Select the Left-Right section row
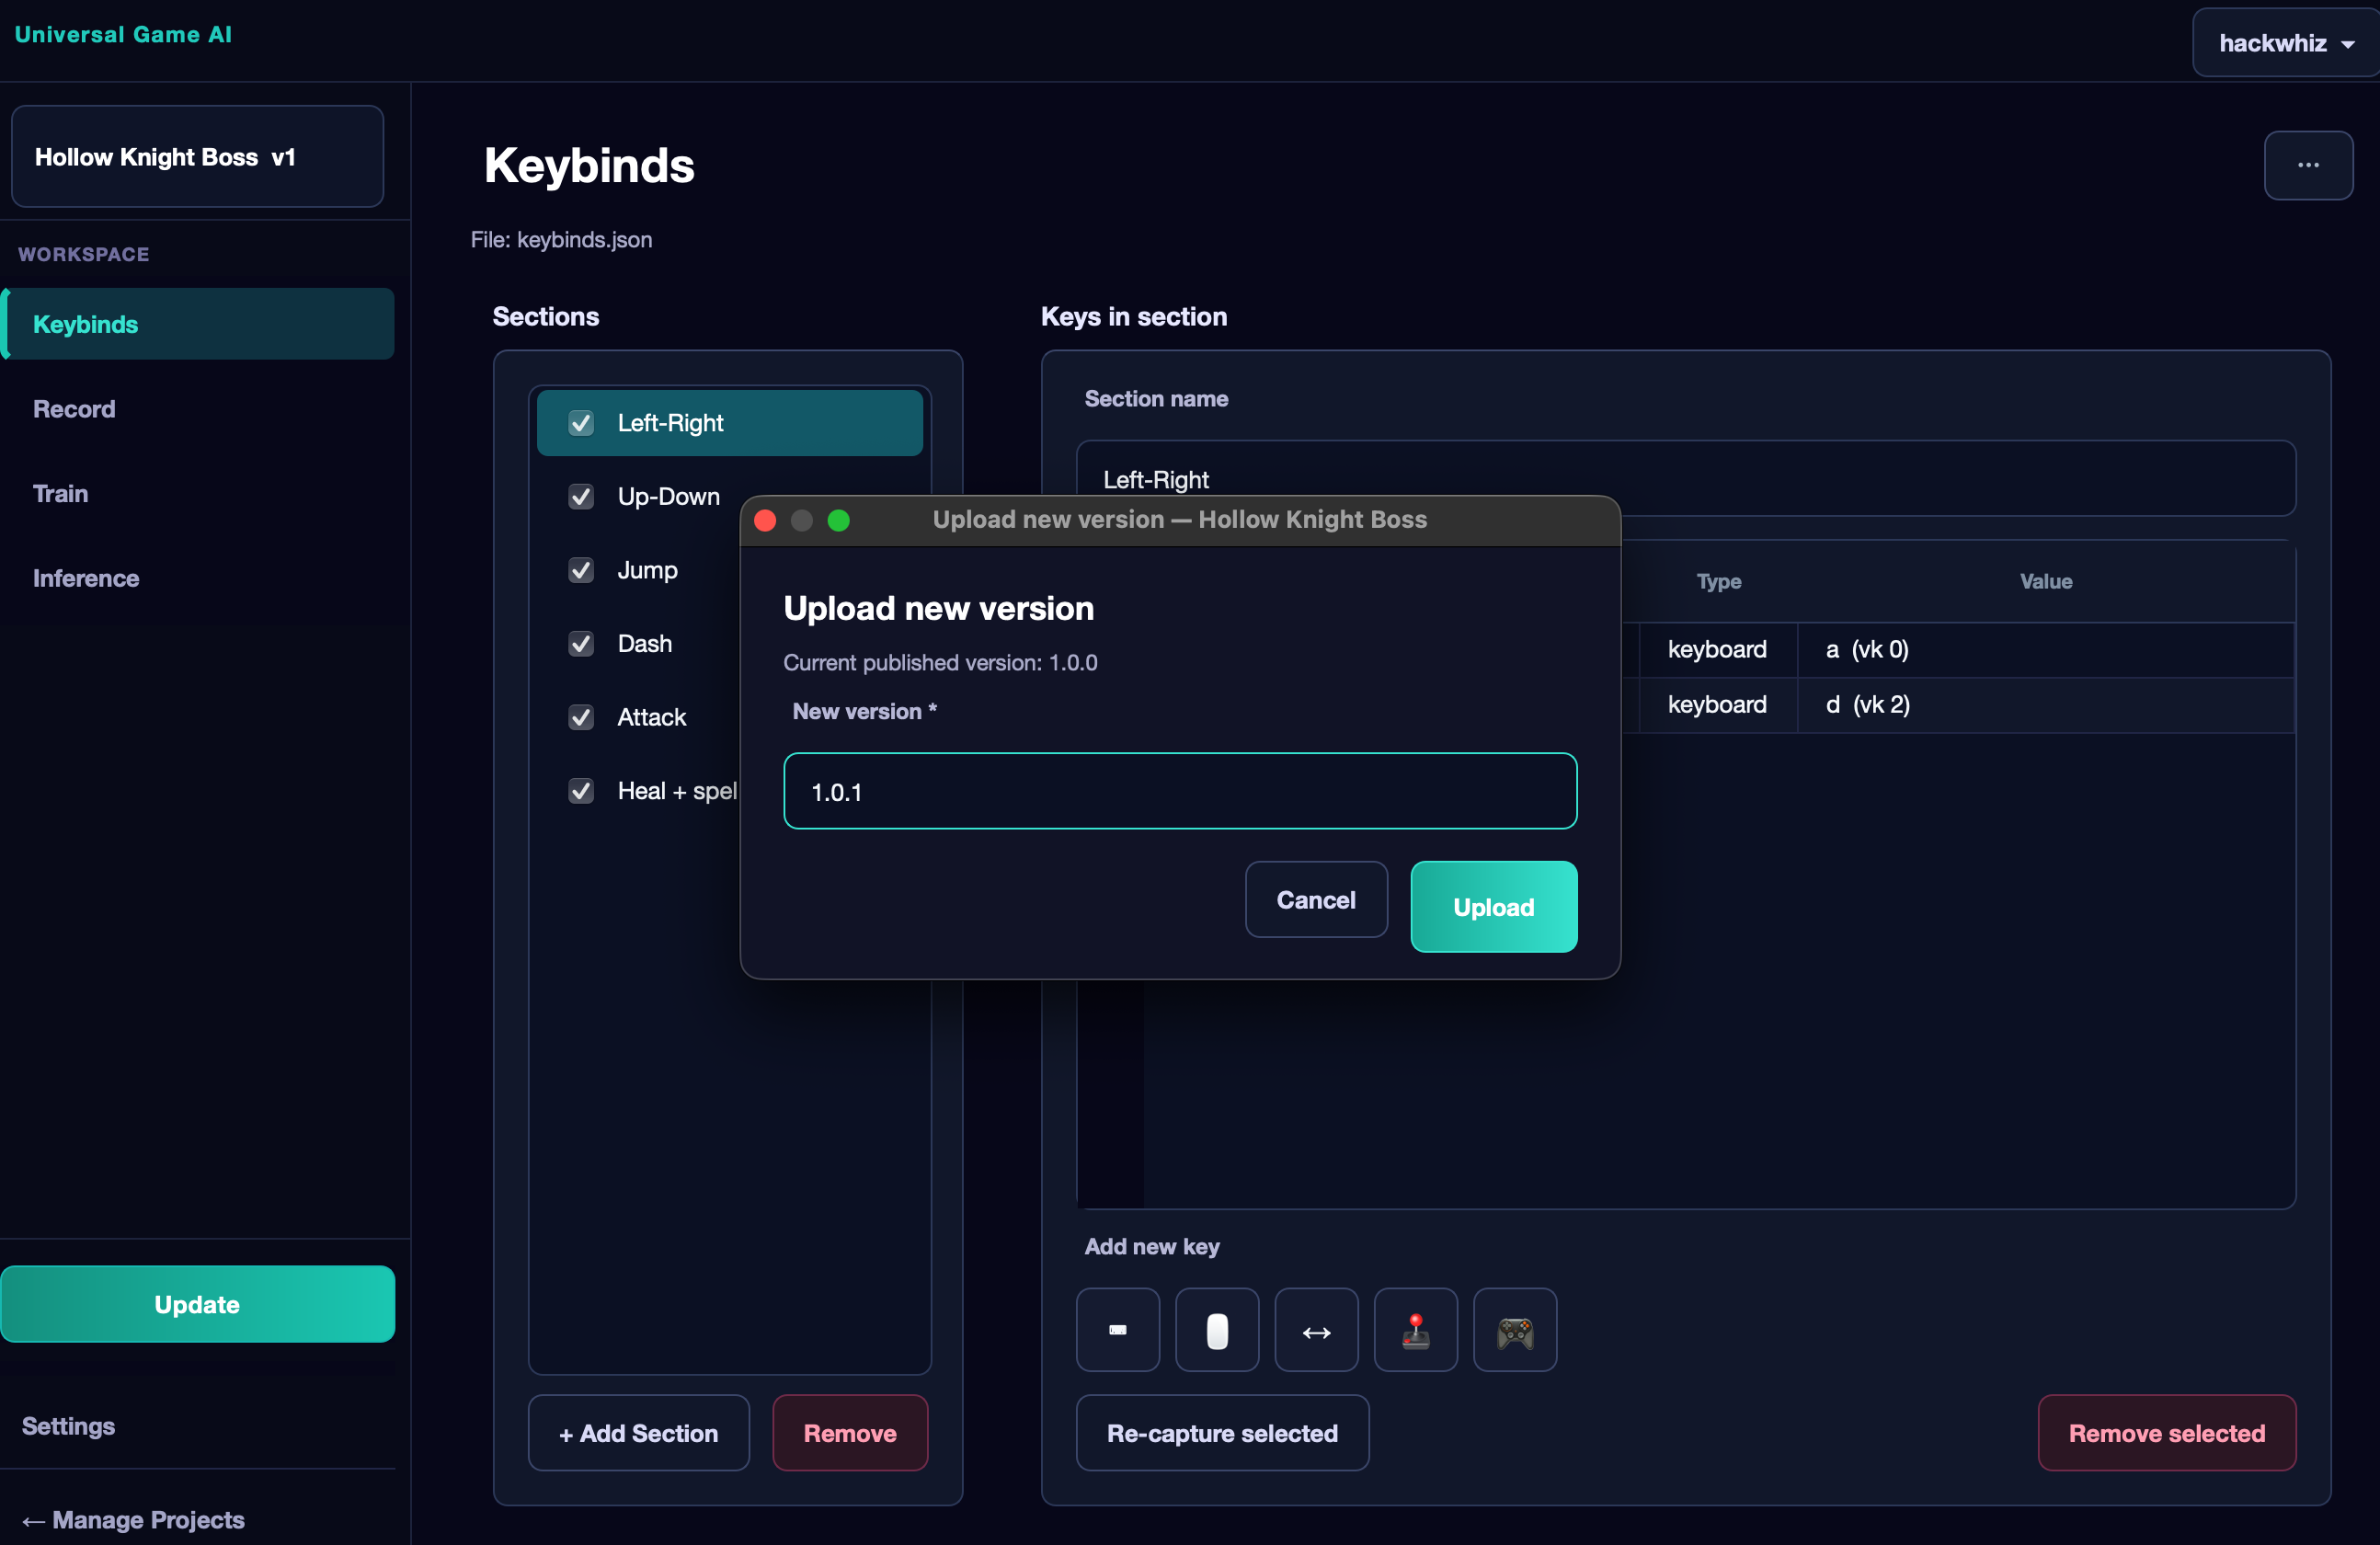The image size is (2380, 1545). [730, 423]
